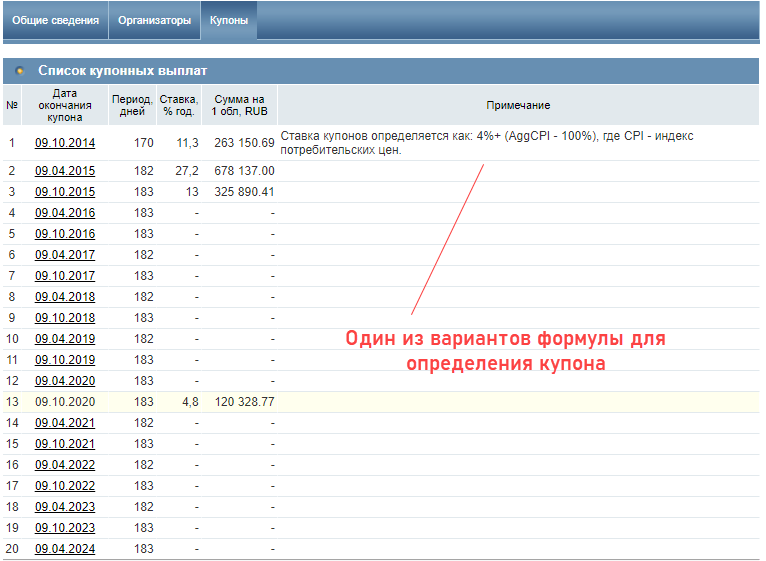The image size is (766, 561).
Task: Click the bullet icon beside Список купонных выплат
Action: coord(20,71)
